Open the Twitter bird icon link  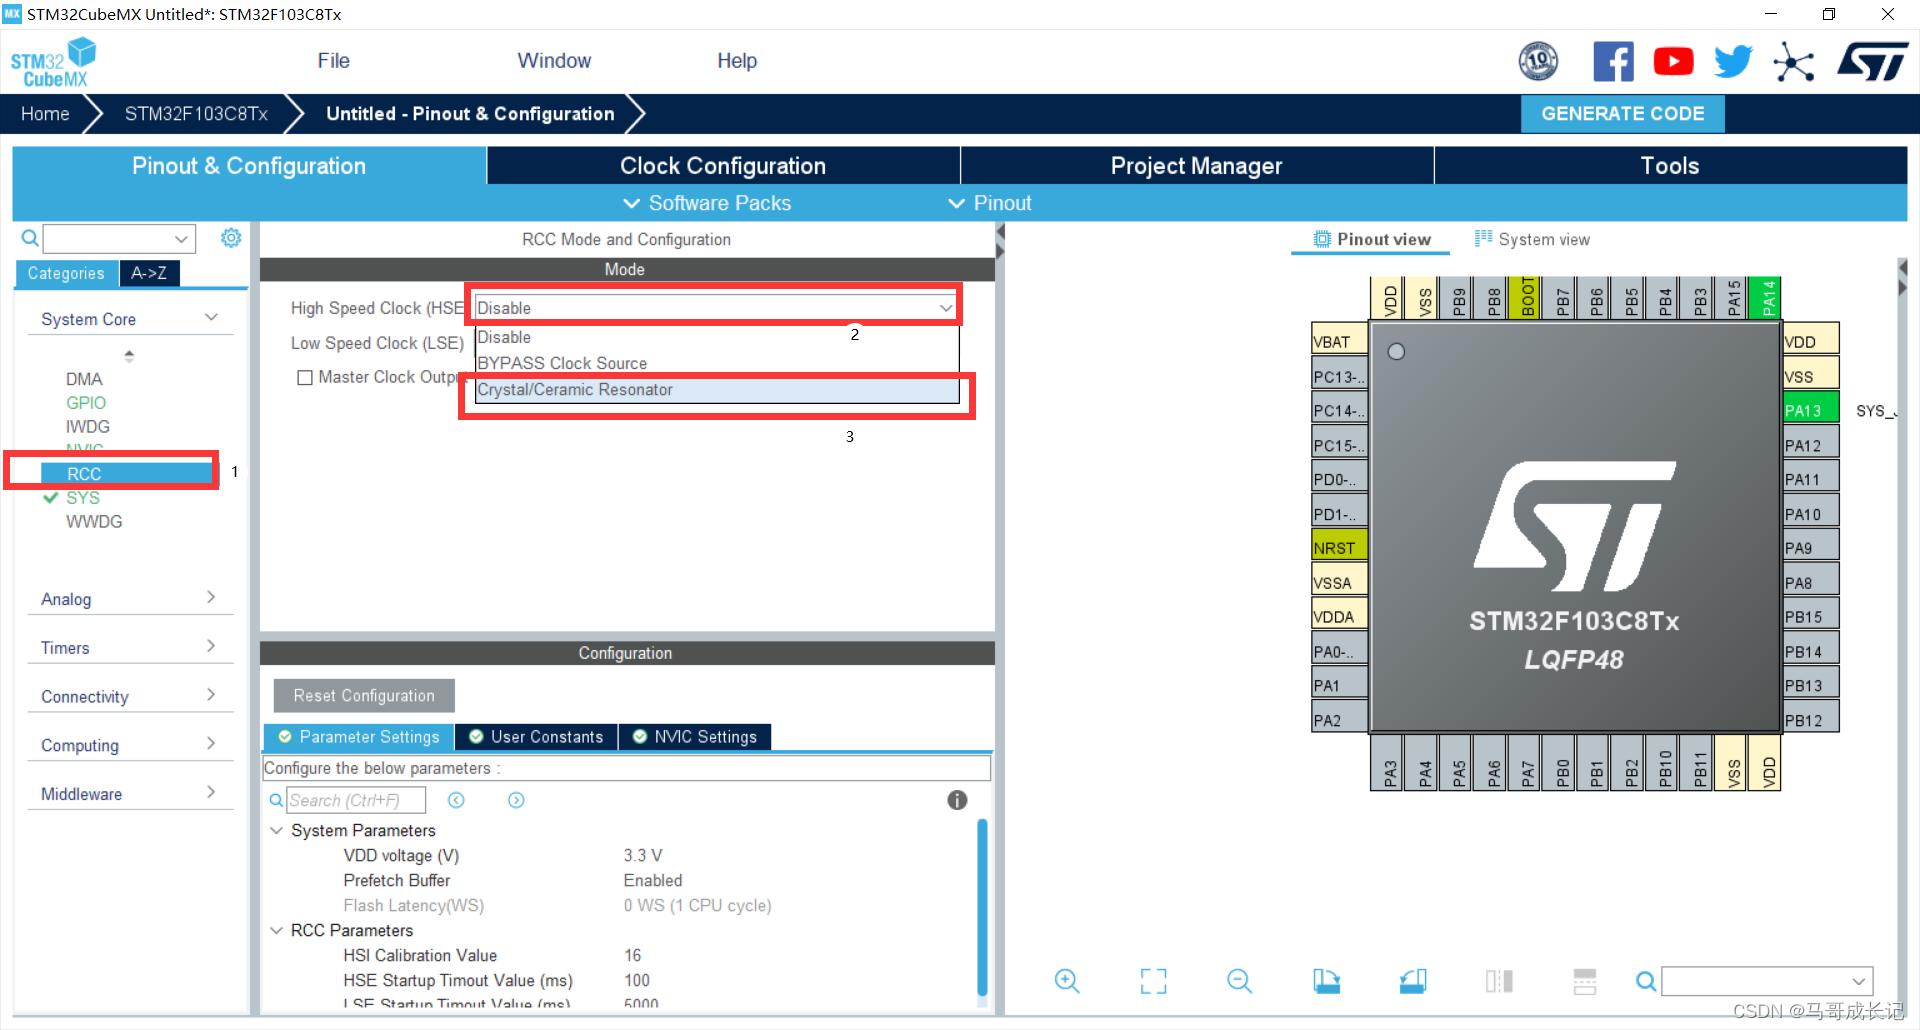1733,62
